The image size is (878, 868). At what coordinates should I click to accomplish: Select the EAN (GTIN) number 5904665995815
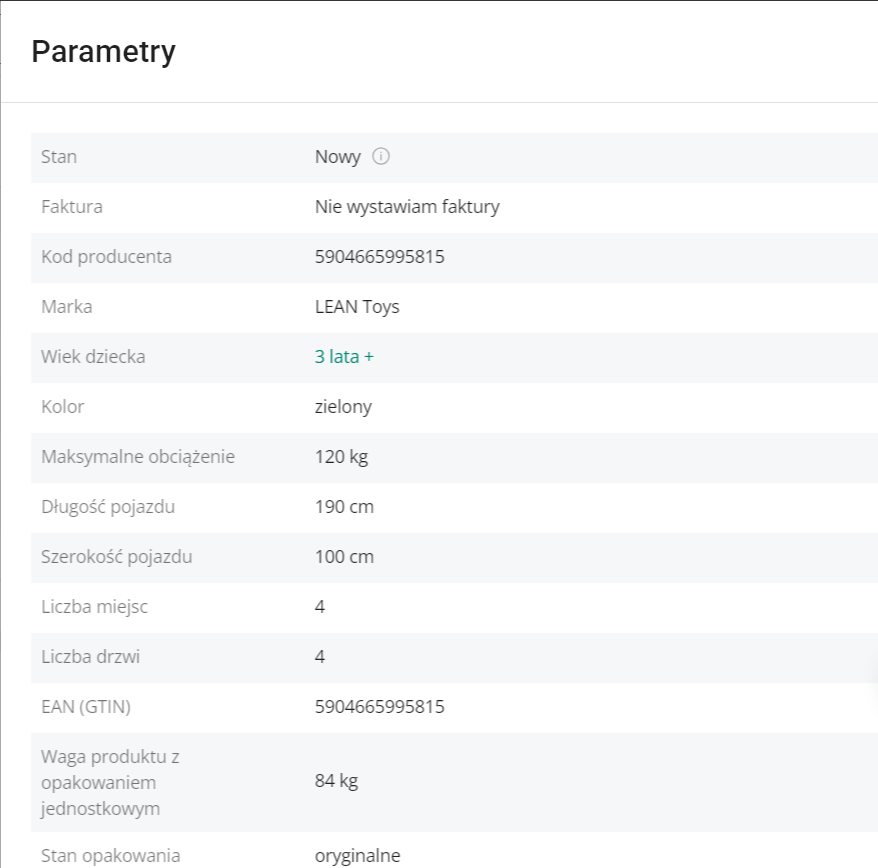pos(380,707)
